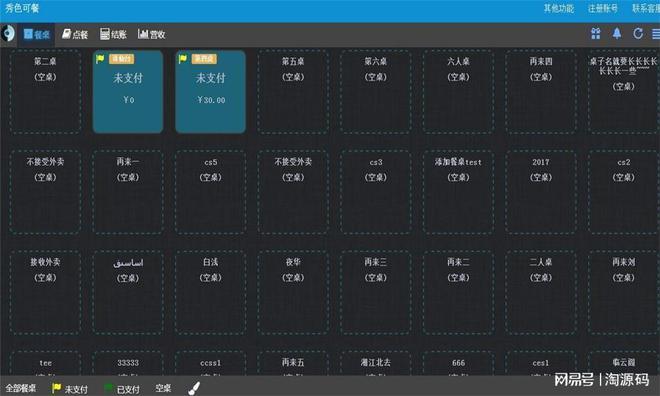Click the brush icon in the bottom bar
This screenshot has width=660, height=396.
click(x=194, y=388)
